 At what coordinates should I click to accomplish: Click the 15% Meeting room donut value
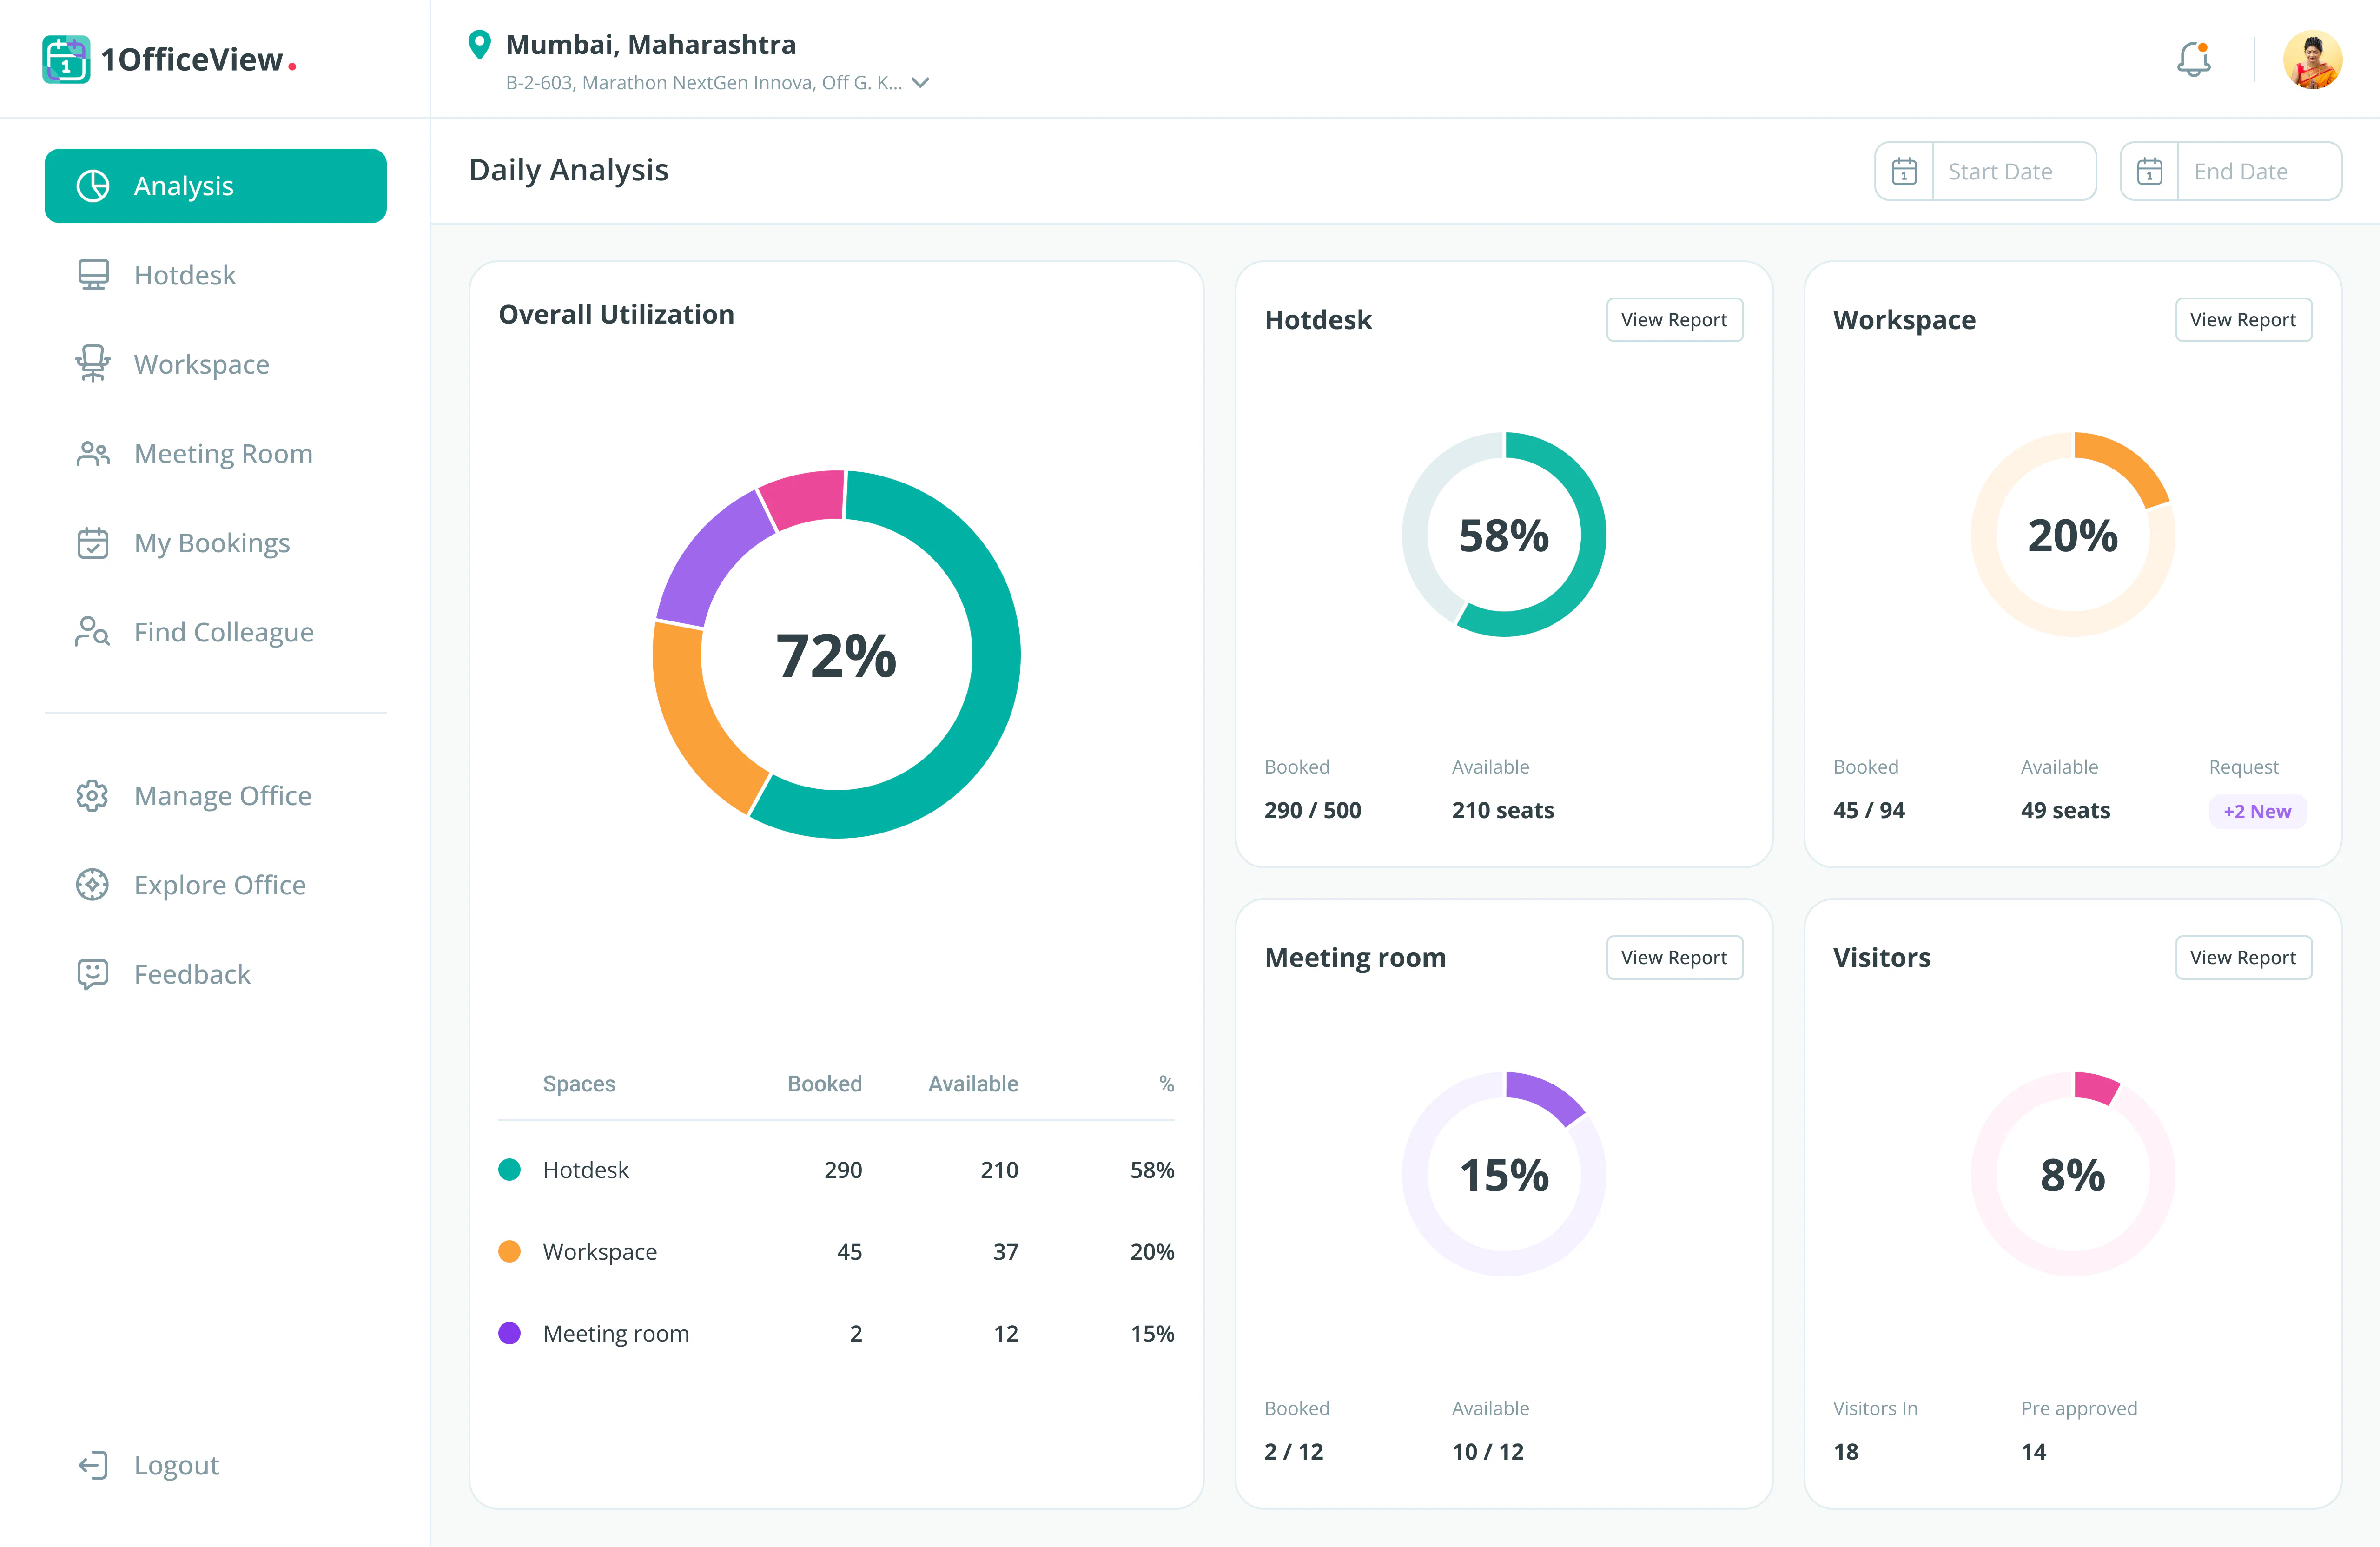tap(1504, 1176)
